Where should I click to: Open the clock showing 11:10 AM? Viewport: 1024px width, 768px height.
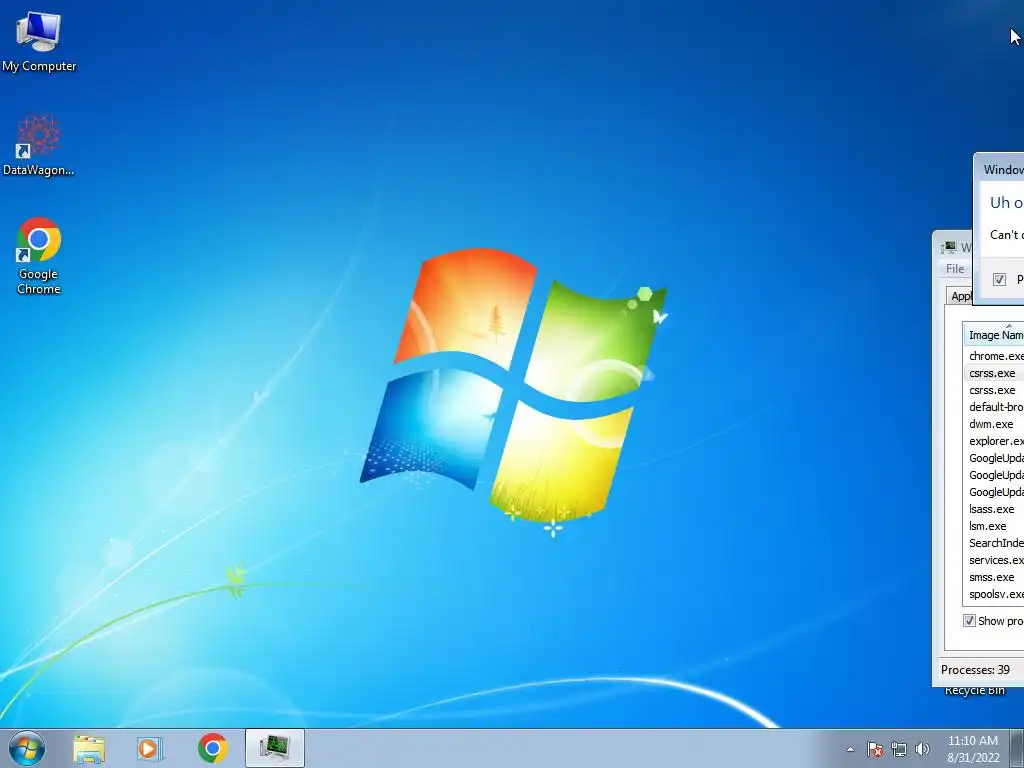(x=973, y=749)
